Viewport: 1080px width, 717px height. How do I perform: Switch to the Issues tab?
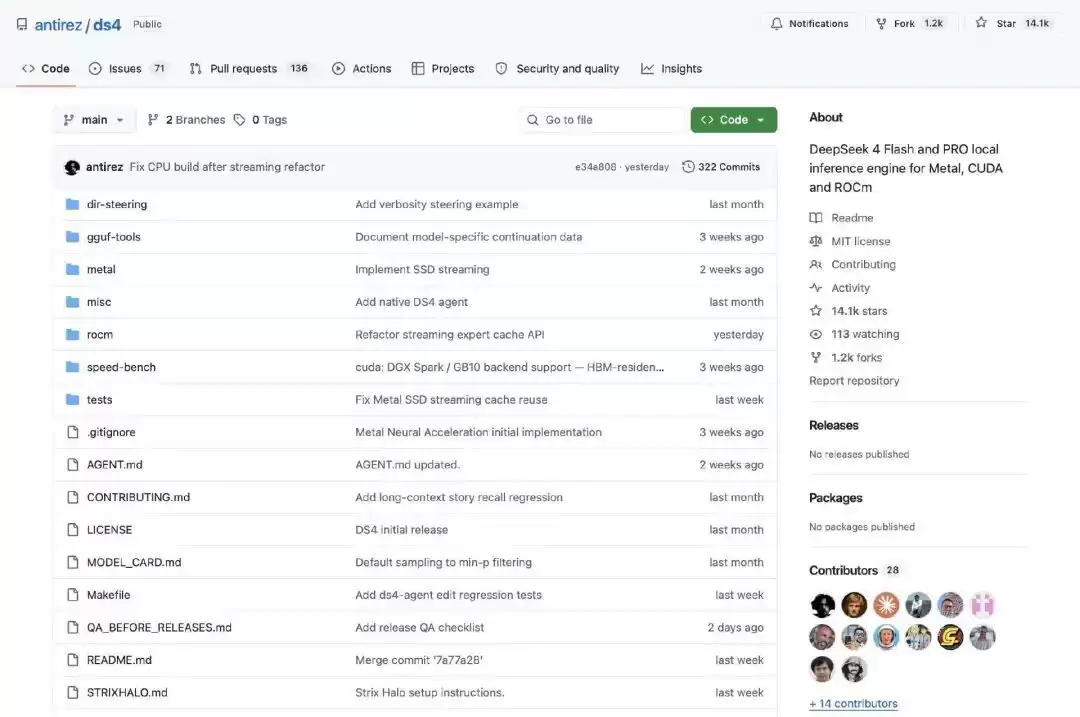coord(127,69)
